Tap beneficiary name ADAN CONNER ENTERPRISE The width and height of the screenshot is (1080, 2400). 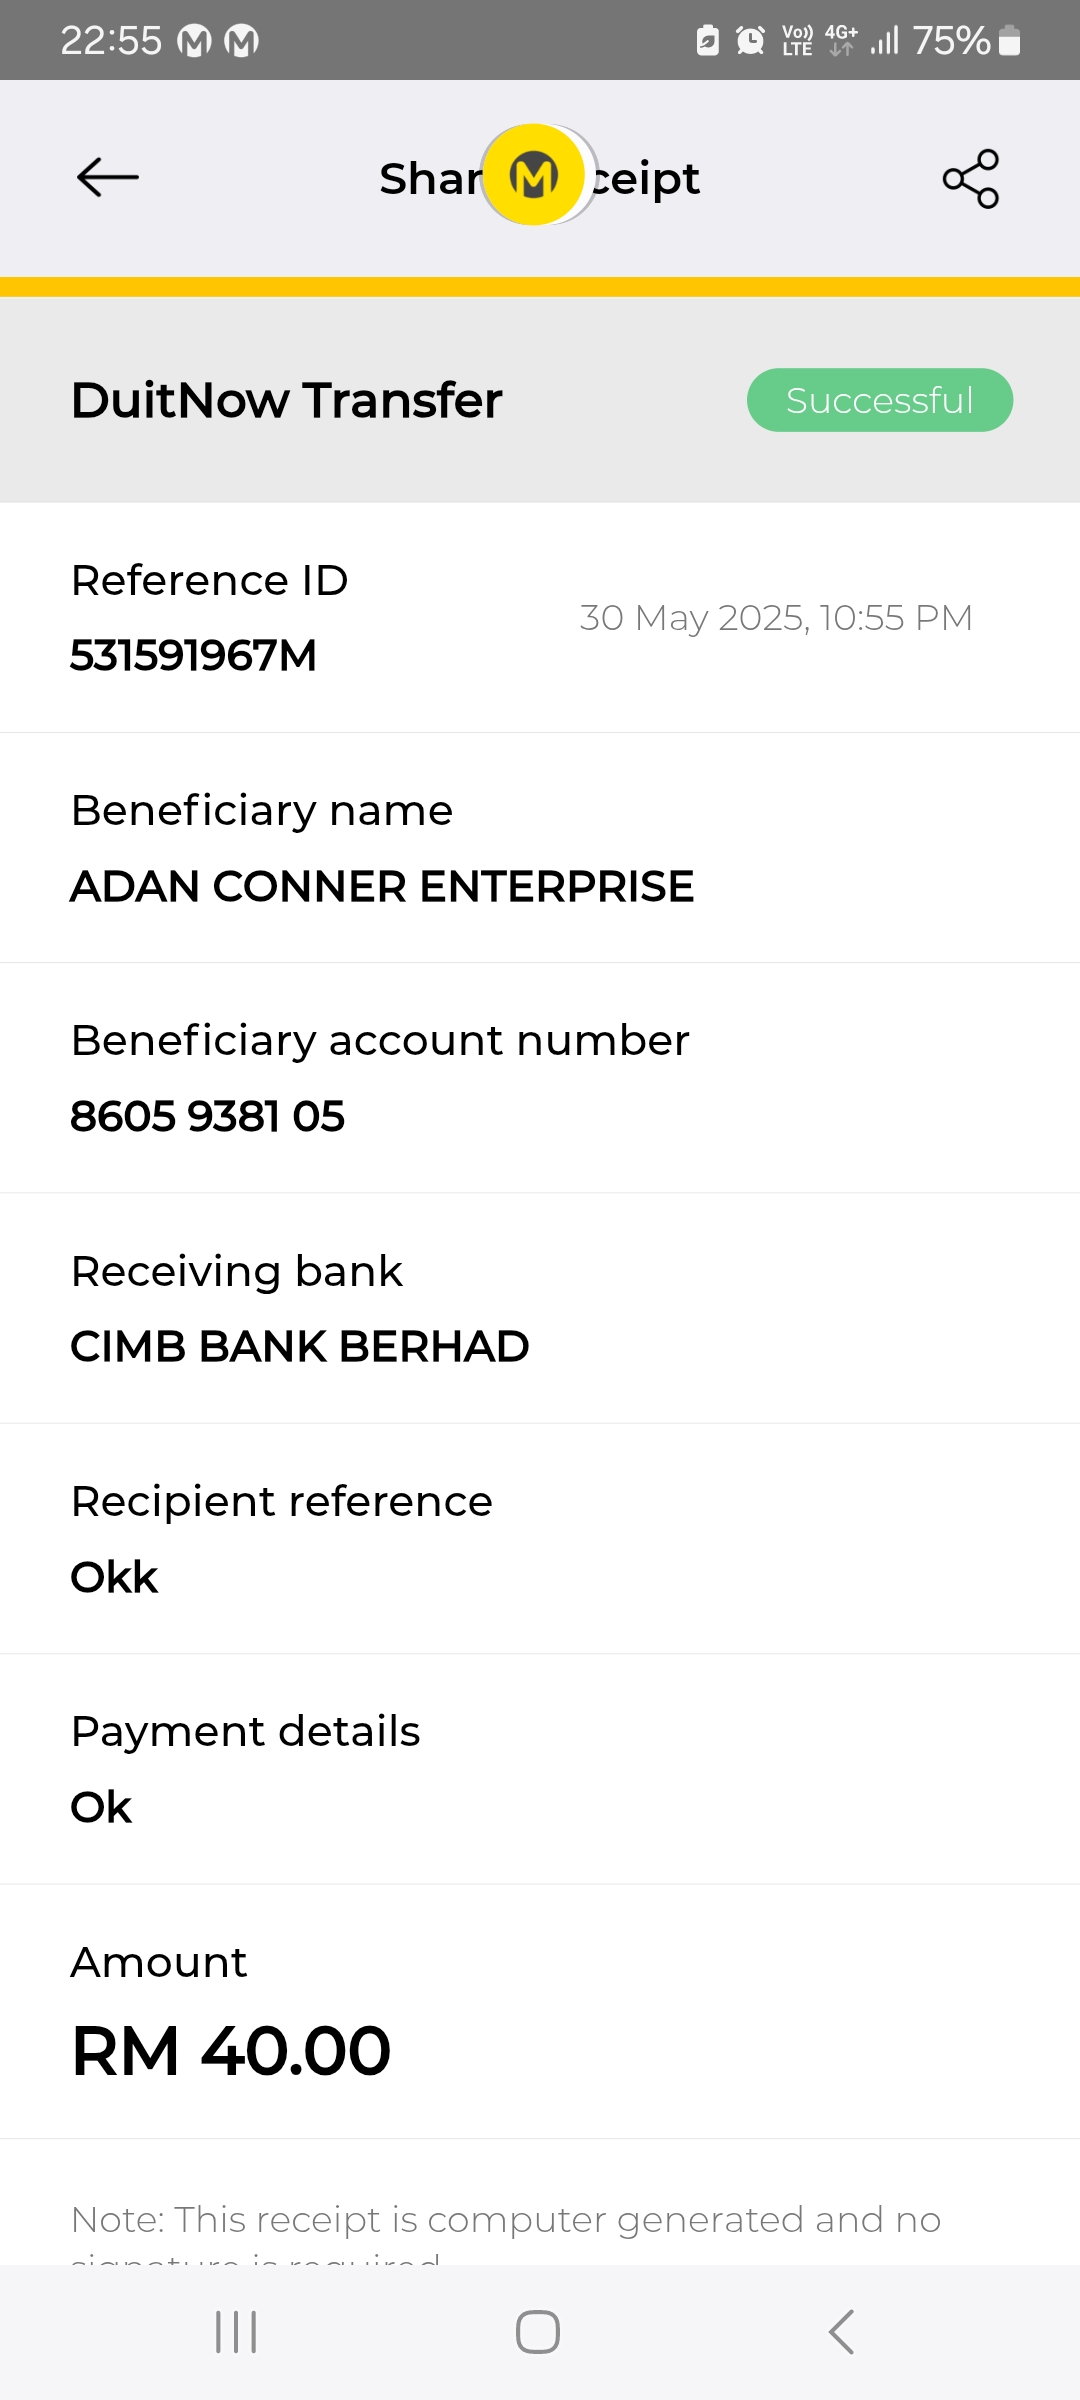pyautogui.click(x=381, y=886)
